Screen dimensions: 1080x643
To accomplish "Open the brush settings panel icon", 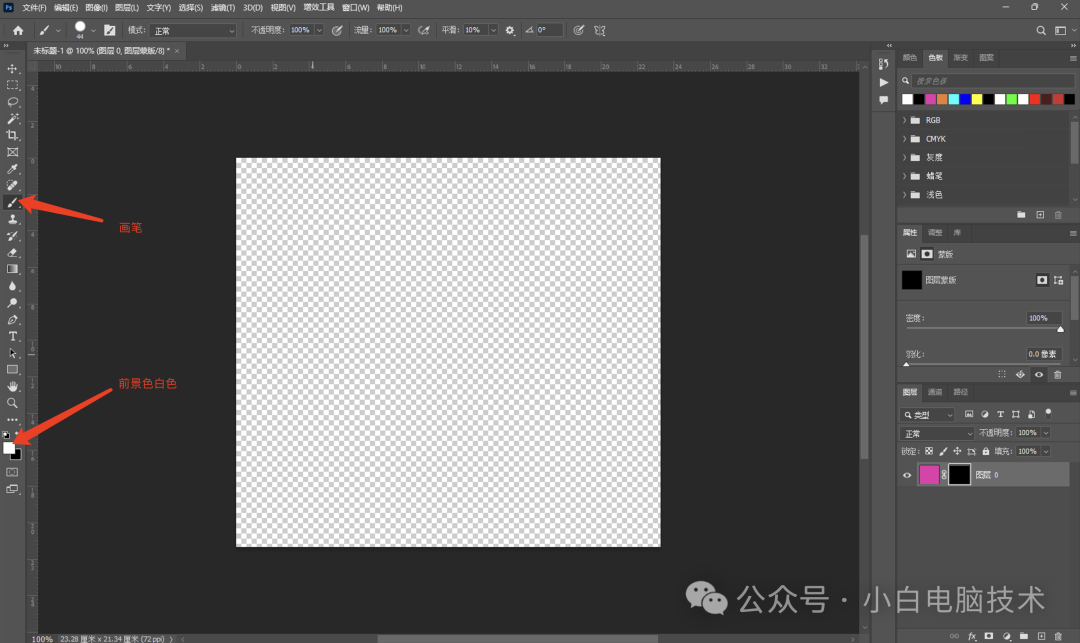I will tap(110, 30).
